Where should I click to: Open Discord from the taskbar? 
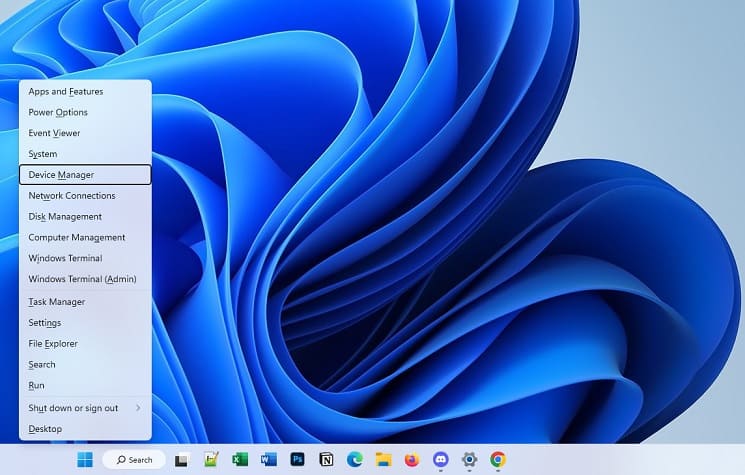(441, 459)
